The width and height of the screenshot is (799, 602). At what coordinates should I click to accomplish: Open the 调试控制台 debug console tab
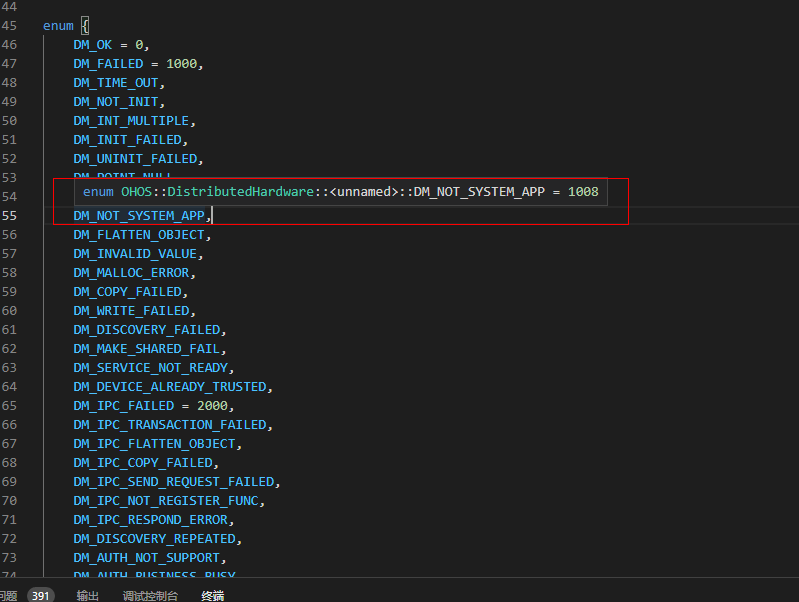[150, 595]
